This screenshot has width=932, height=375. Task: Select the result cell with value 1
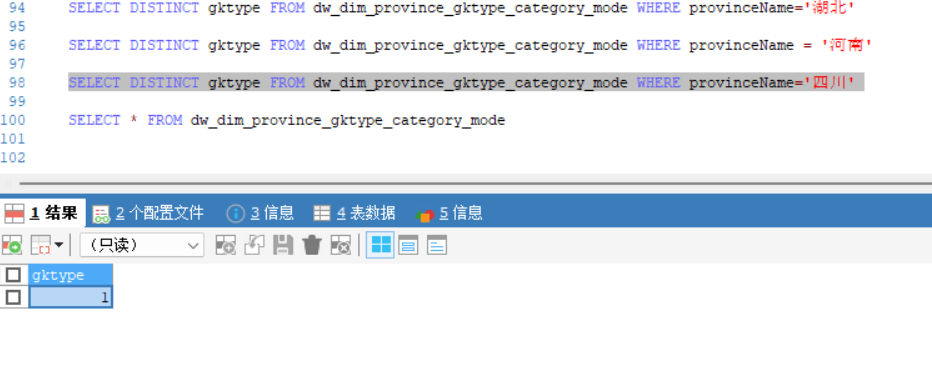(70, 297)
